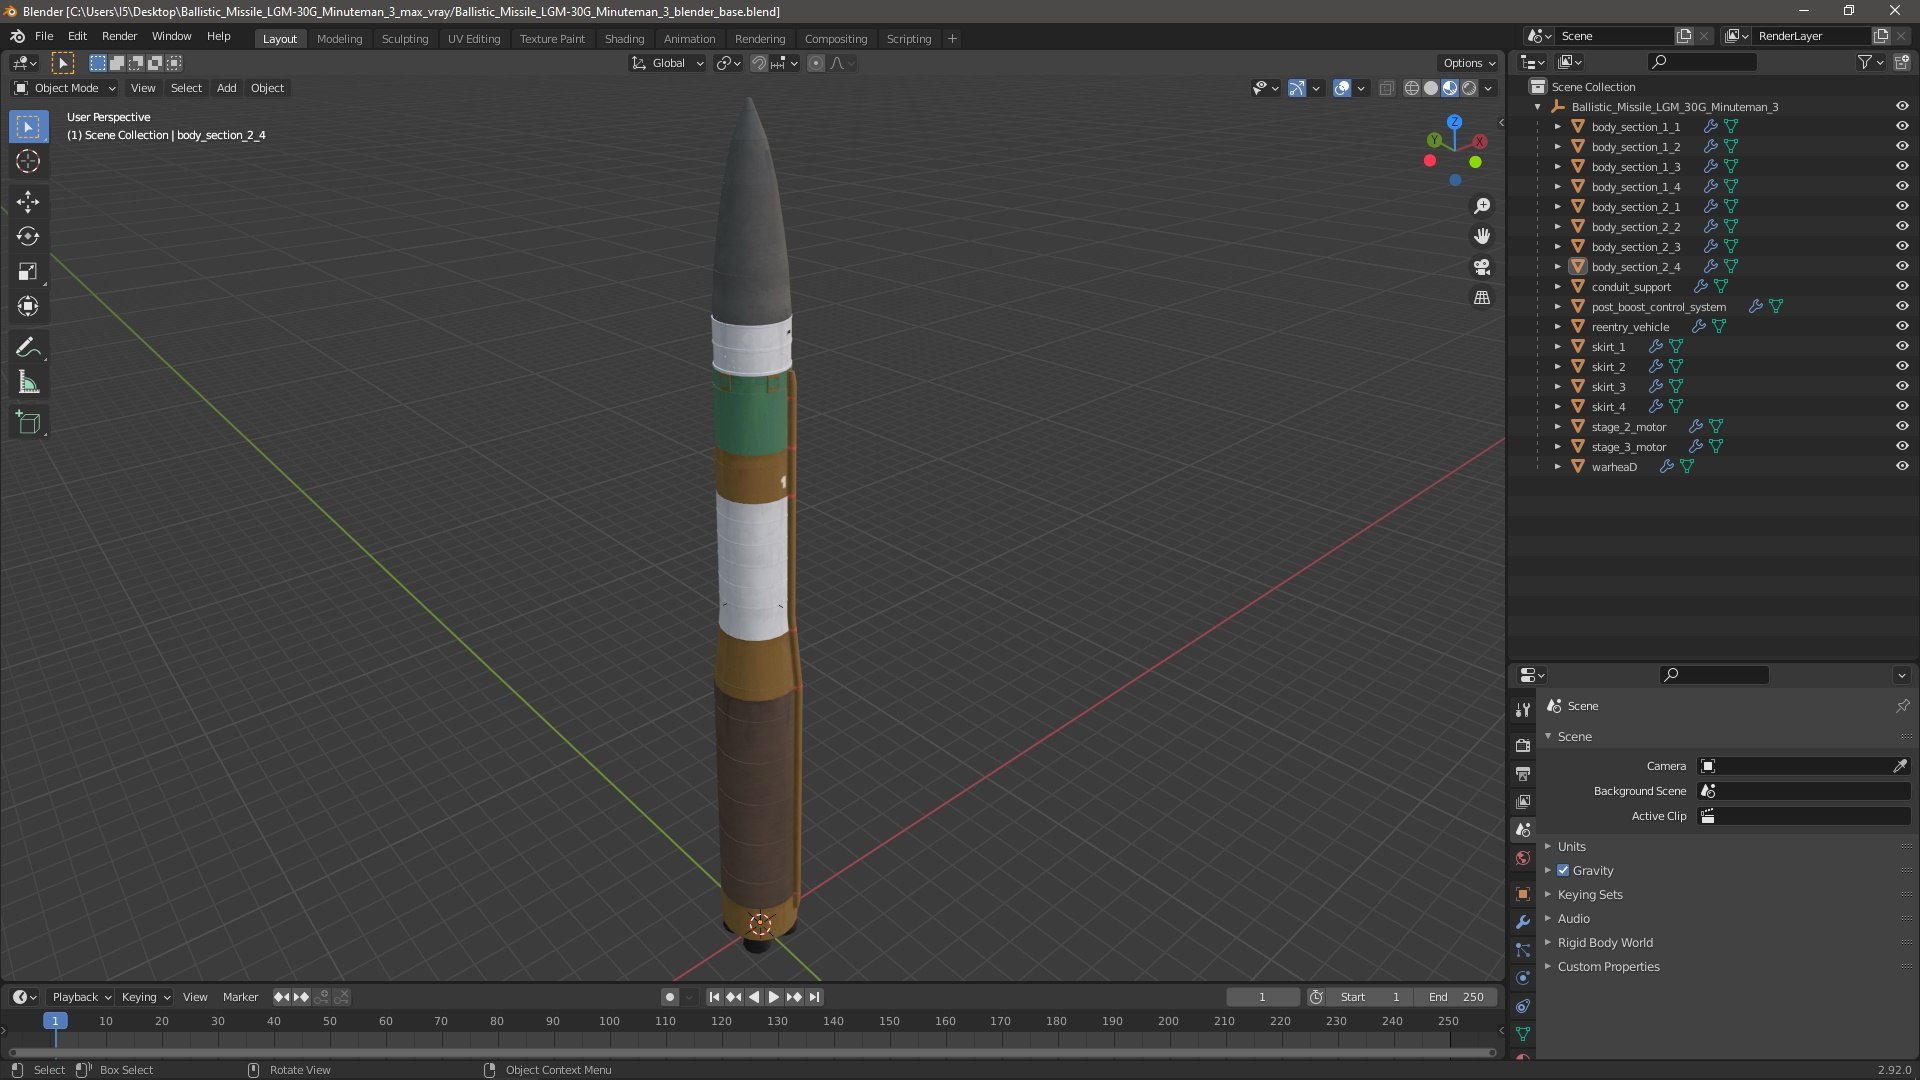Open Global transform orientation dropdown

point(667,63)
